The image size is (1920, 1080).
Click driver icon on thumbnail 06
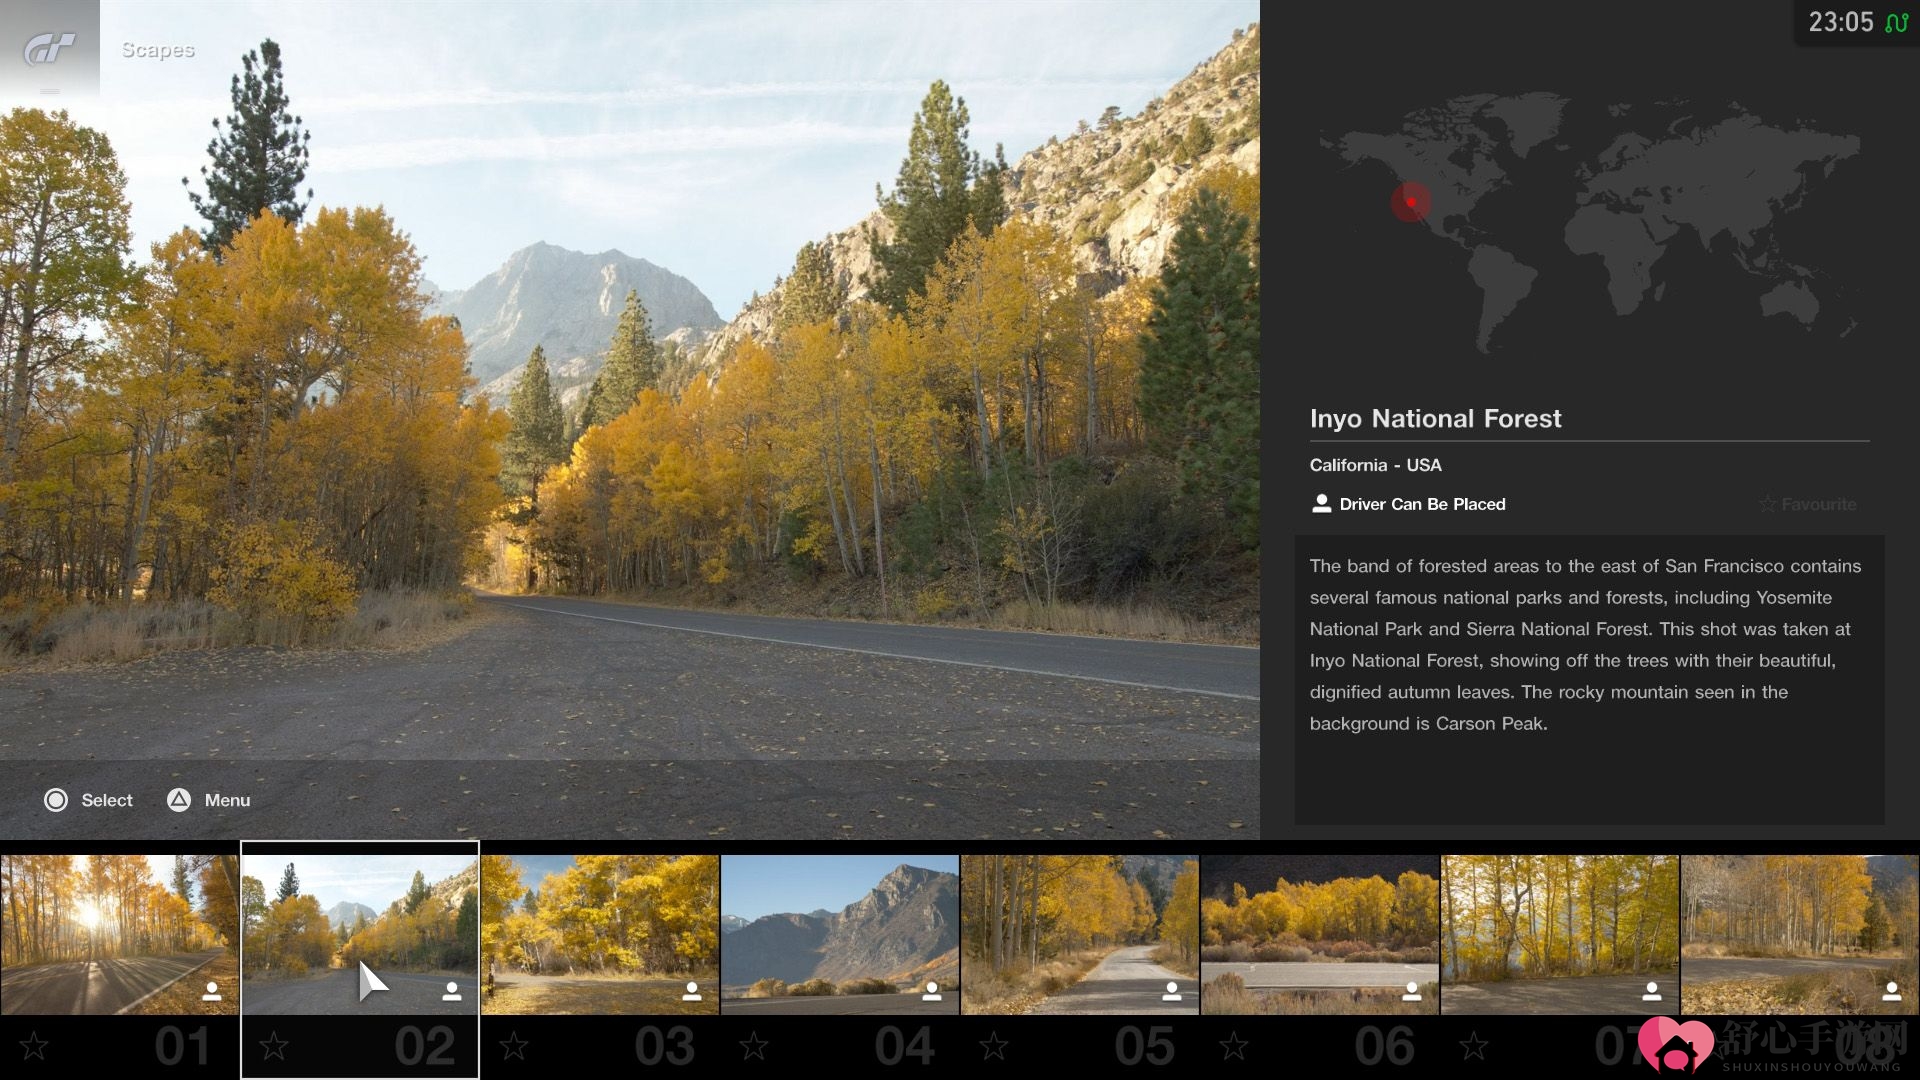coord(1412,991)
